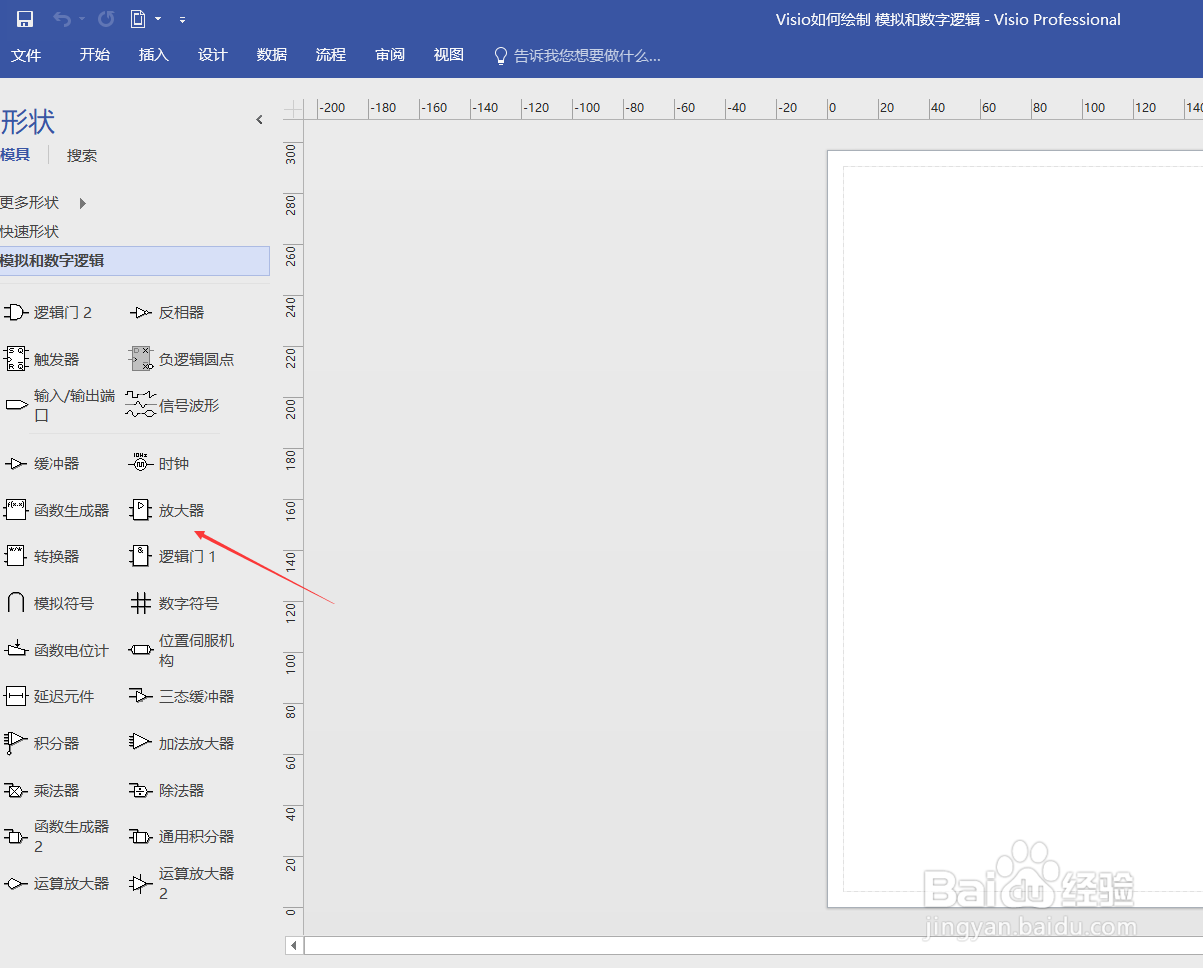Select the 函数生成器 2 shape icon
Image resolution: width=1203 pixels, height=968 pixels.
16,836
